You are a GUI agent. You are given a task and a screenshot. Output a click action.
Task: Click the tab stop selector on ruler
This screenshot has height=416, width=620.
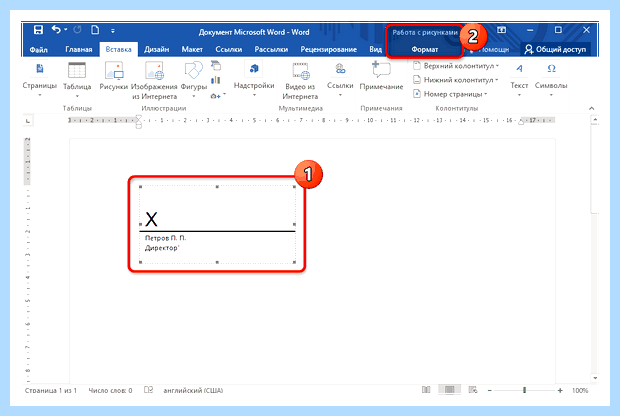pyautogui.click(x=28, y=121)
